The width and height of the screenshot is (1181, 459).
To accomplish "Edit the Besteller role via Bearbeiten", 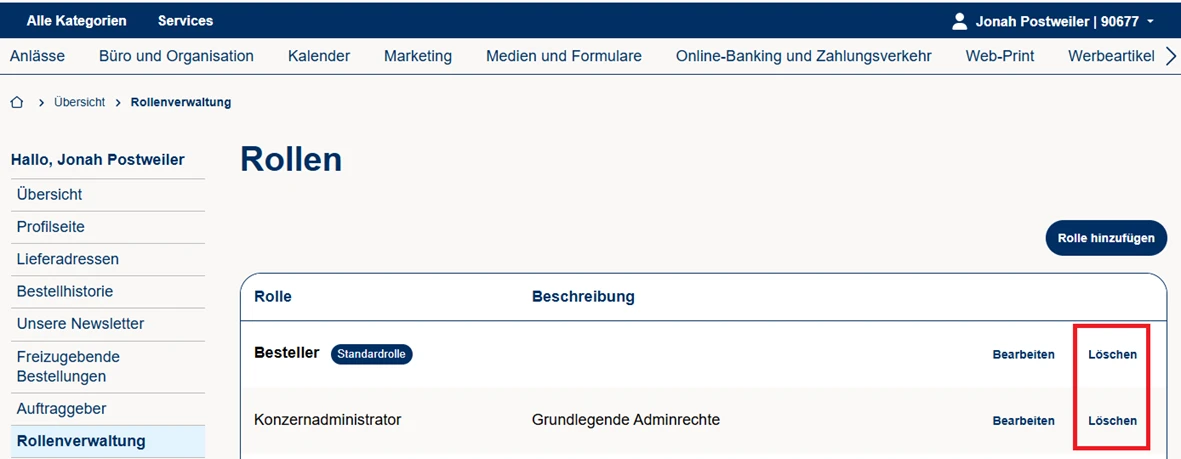I will [1023, 355].
